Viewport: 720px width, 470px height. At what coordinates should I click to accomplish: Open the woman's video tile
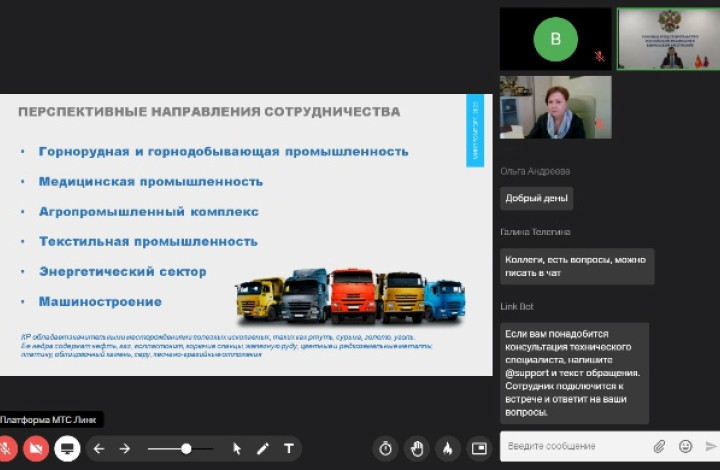[x=556, y=107]
